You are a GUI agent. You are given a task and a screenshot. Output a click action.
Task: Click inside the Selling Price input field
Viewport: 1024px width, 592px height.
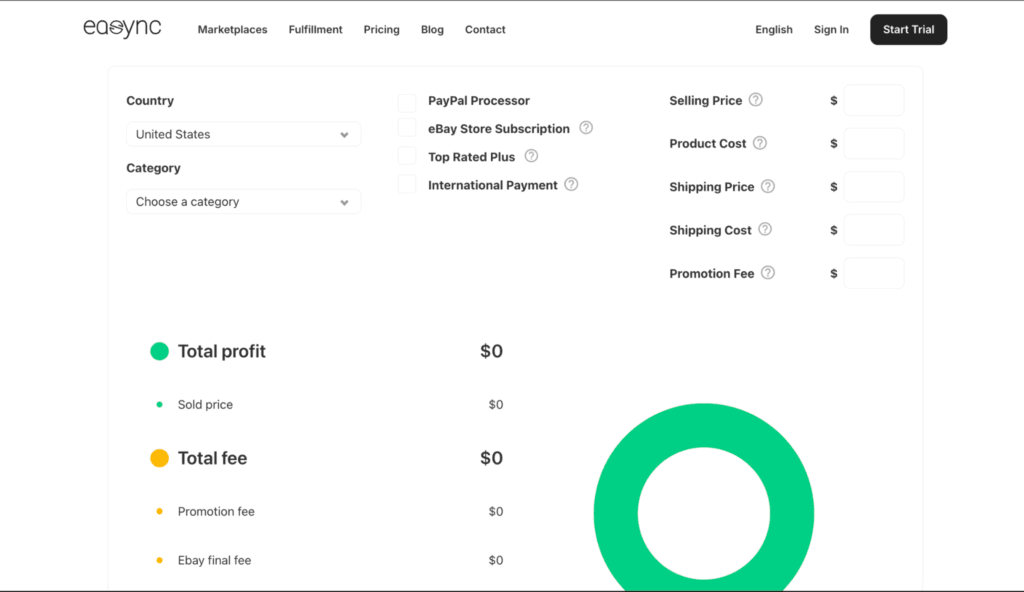[873, 100]
